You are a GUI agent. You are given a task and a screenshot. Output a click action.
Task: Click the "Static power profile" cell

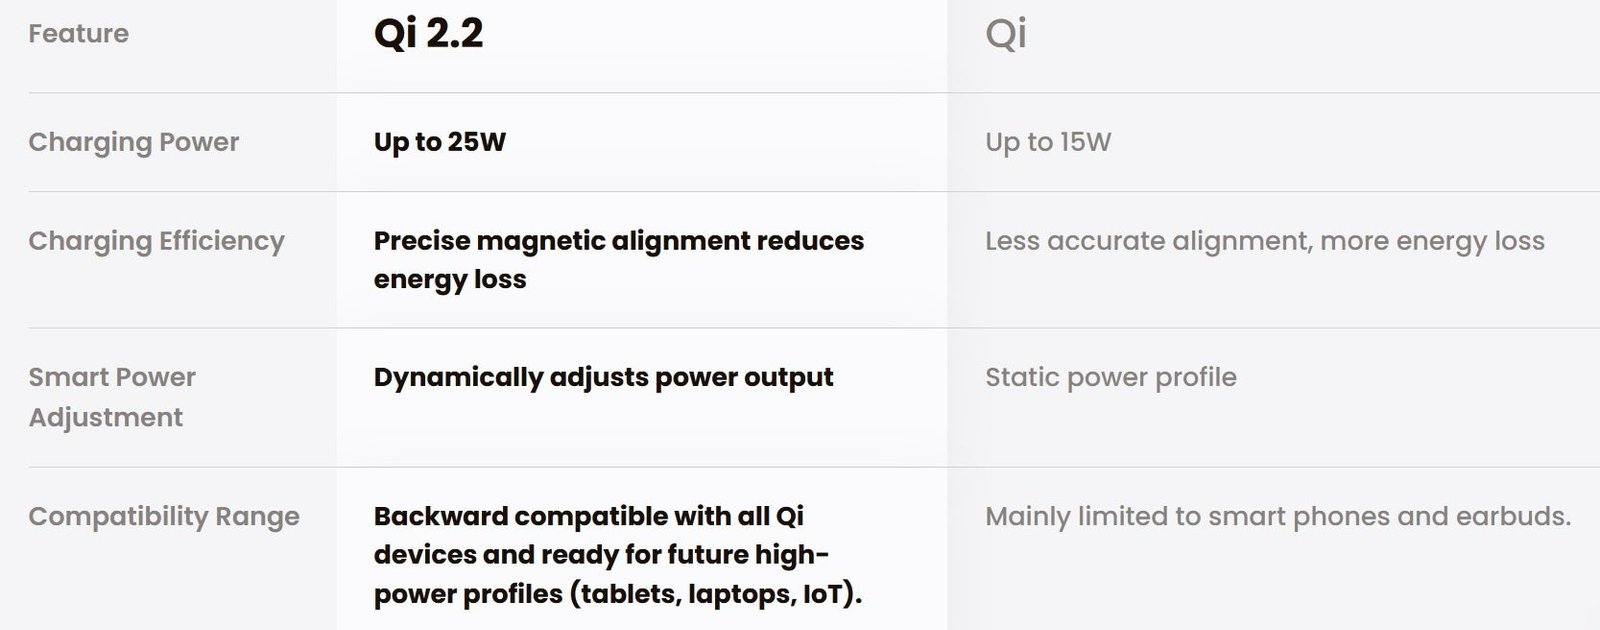tap(1110, 377)
